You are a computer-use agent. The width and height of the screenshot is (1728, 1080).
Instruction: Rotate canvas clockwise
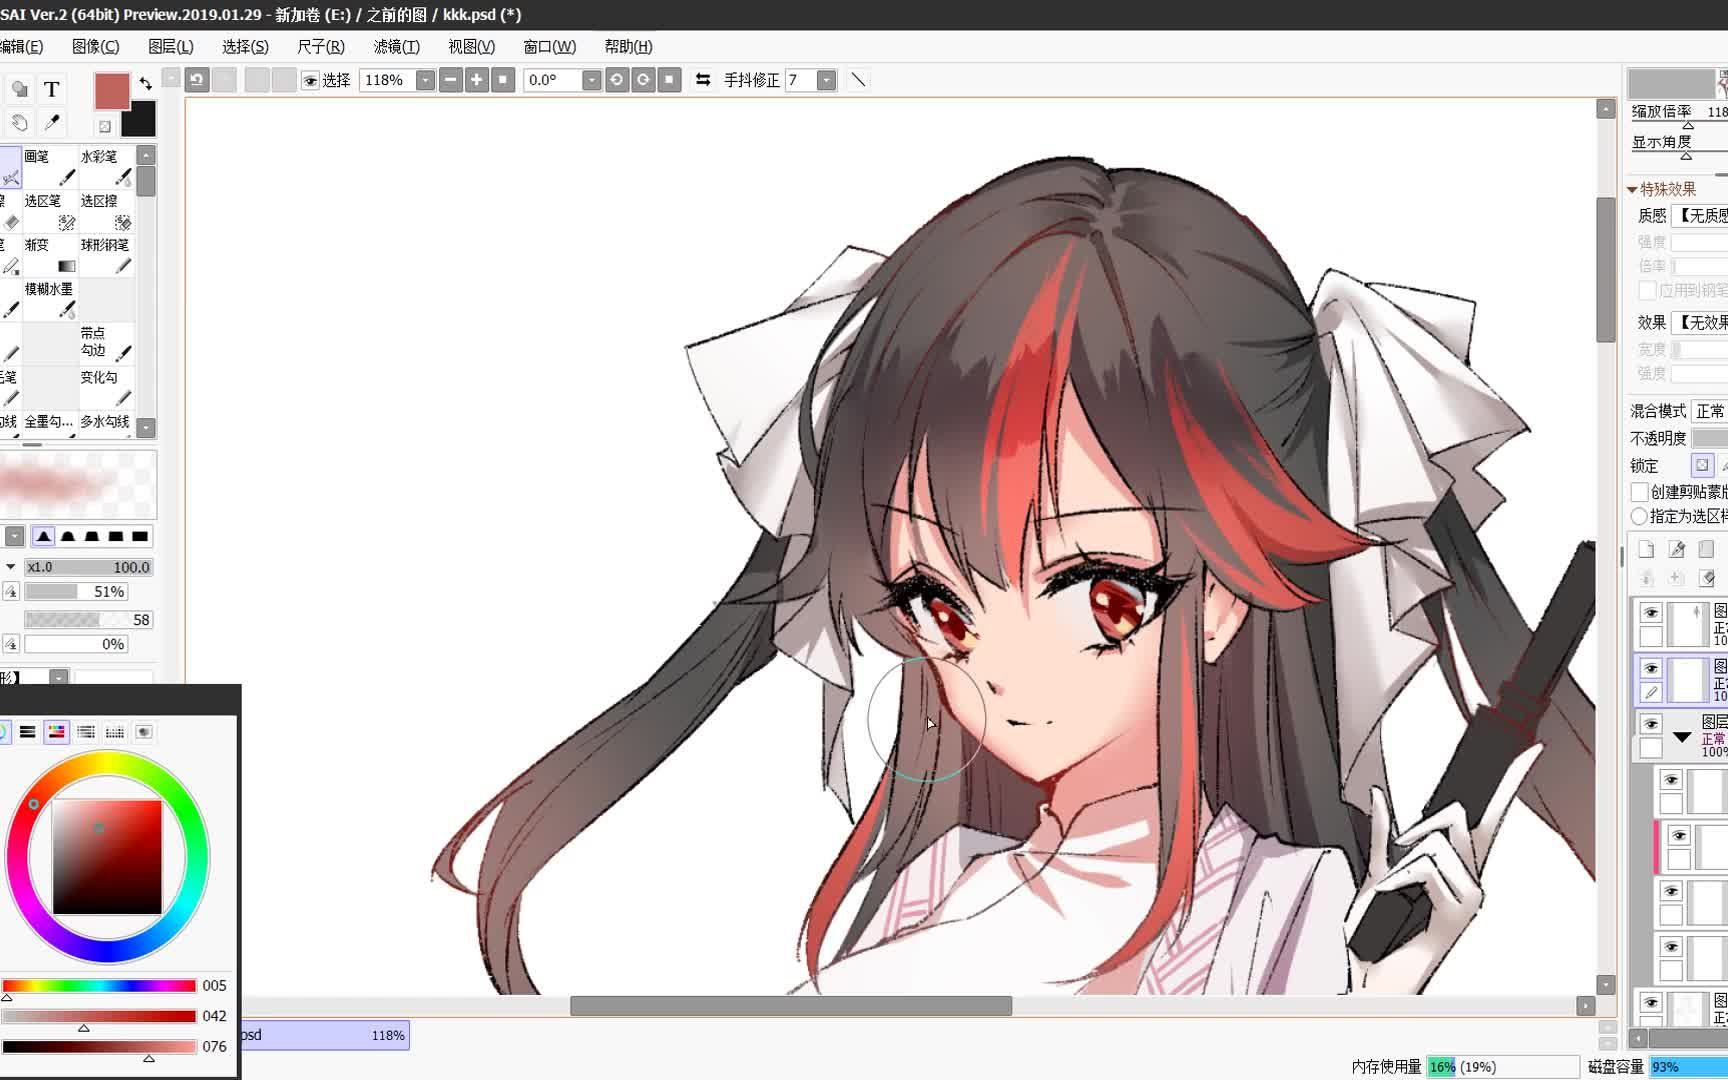click(643, 80)
